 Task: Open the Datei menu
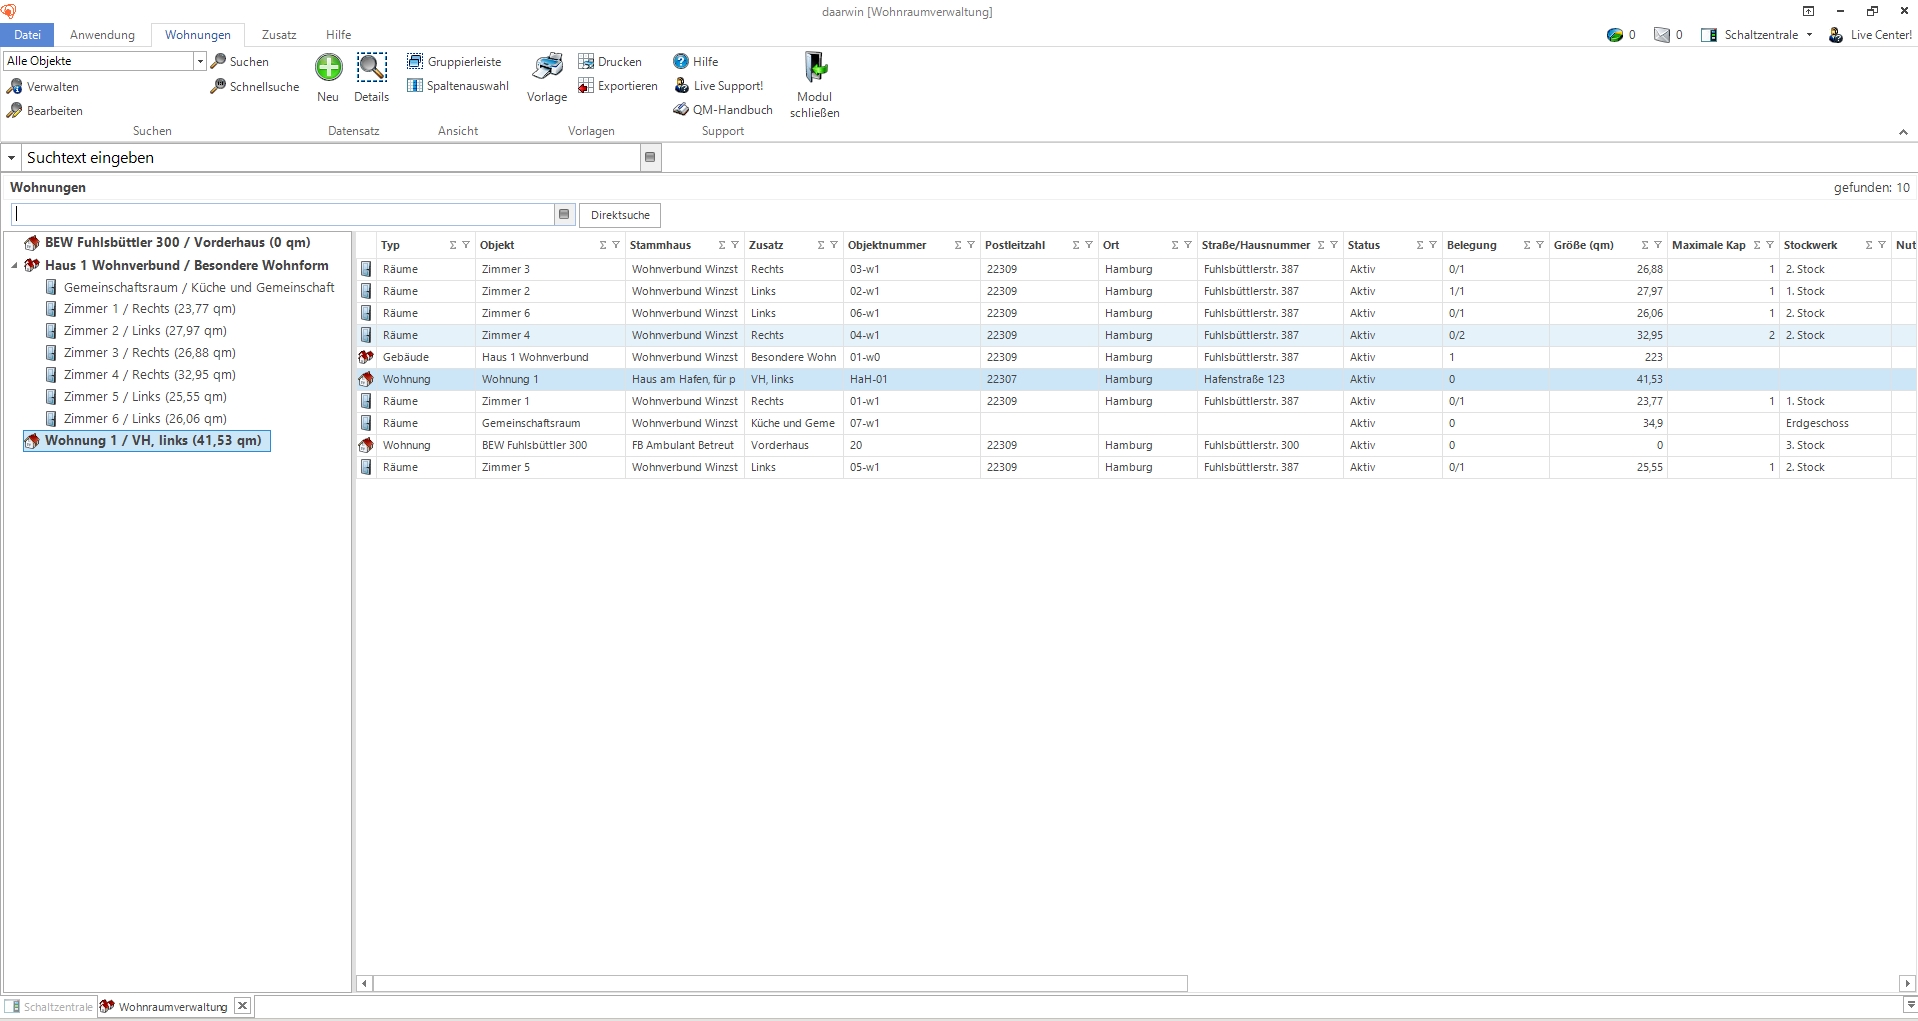(27, 35)
